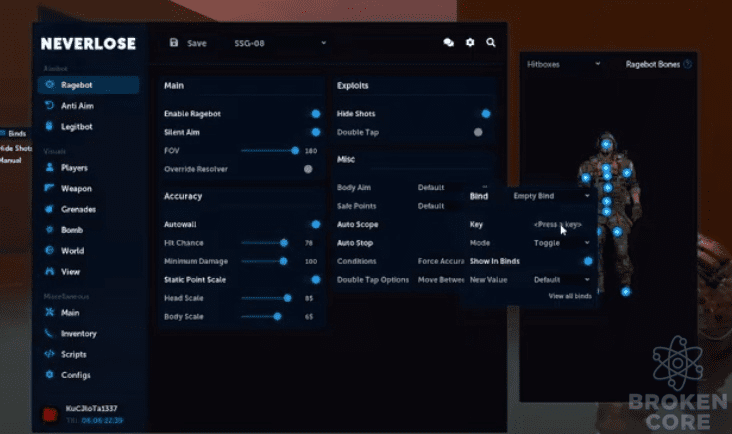This screenshot has height=434, width=732.
Task: Click the Ragebot Bones help icon
Action: pyautogui.click(x=687, y=64)
